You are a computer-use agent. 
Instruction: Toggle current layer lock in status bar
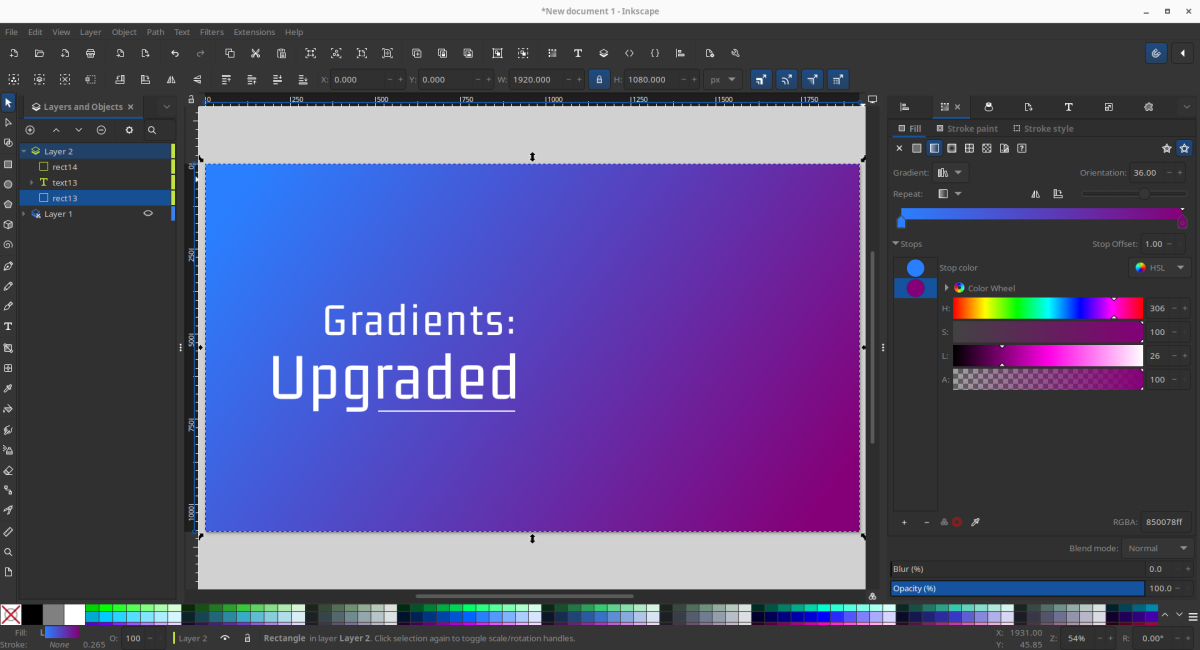[247, 638]
